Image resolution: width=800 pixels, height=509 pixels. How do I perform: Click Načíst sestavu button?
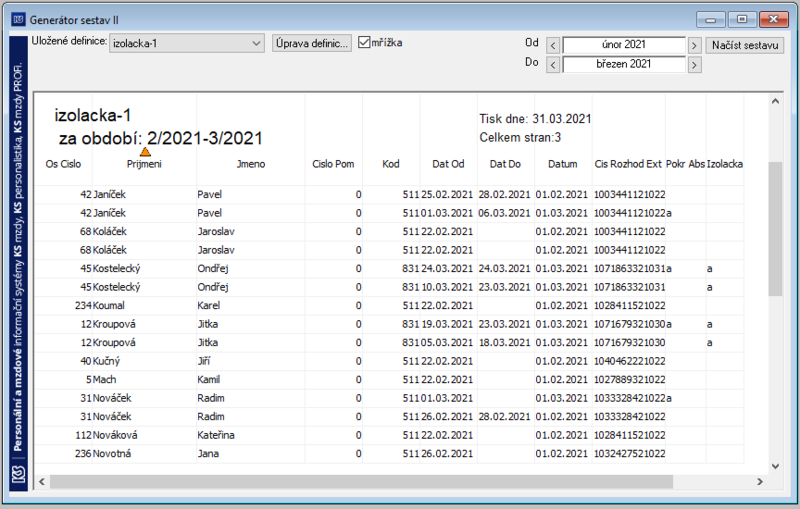click(x=745, y=45)
